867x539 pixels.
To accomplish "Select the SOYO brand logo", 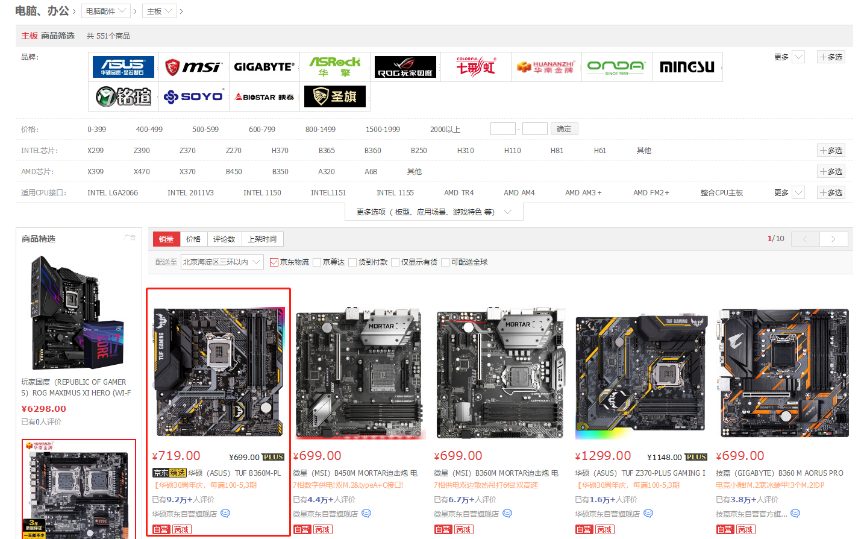I will [x=194, y=97].
